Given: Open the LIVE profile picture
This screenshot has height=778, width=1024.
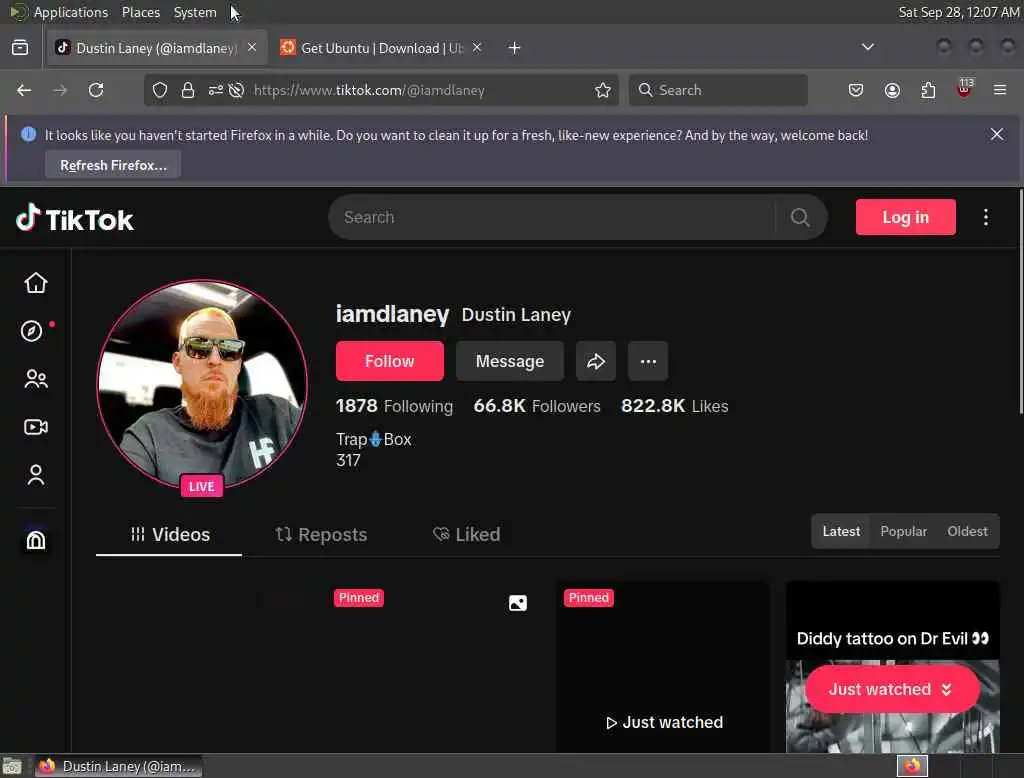Looking at the screenshot, I should pyautogui.click(x=202, y=385).
